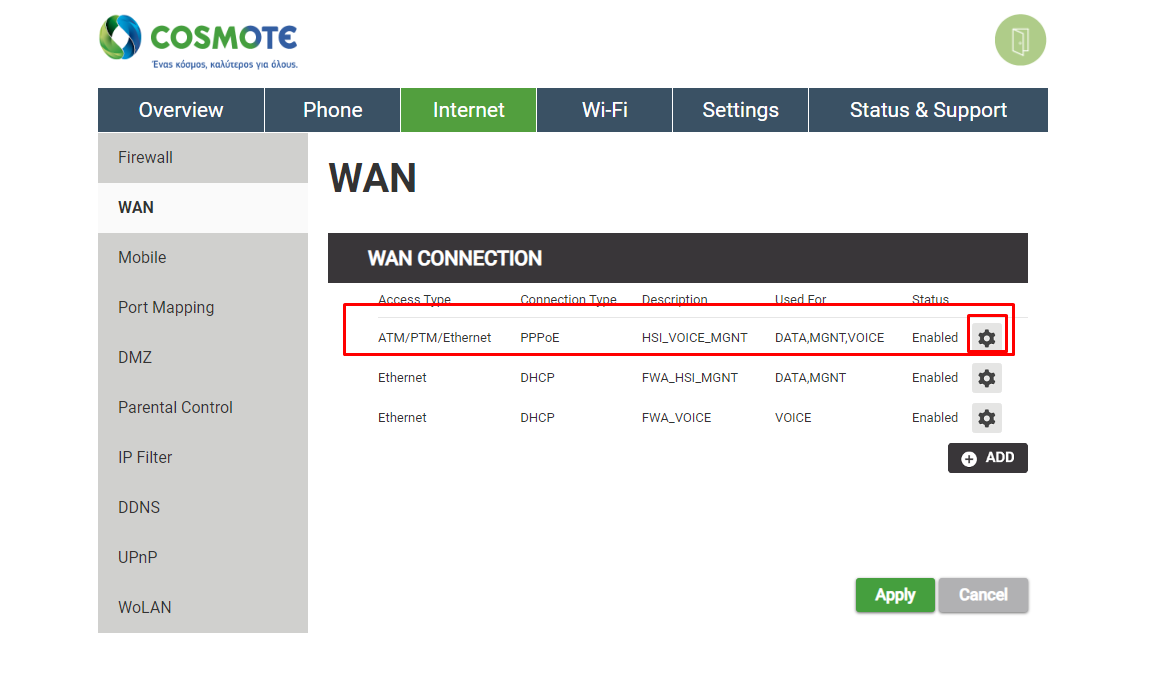Click the green Apply button
Viewport: 1175px width, 694px height.
(895, 595)
